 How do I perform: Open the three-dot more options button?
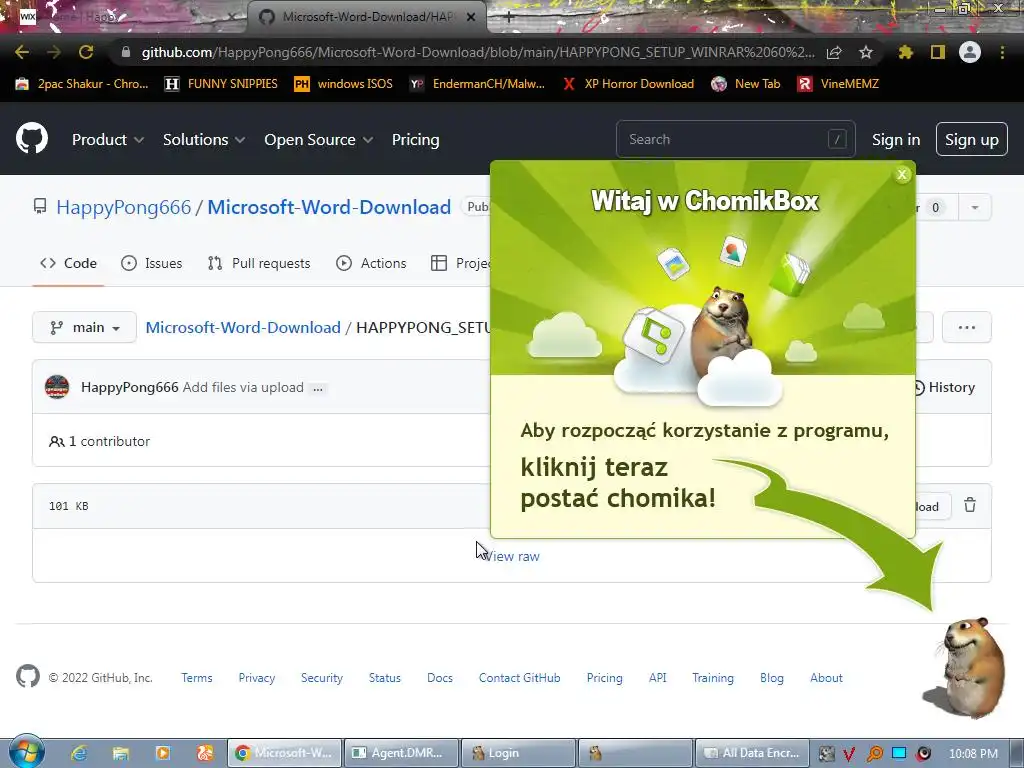pyautogui.click(x=967, y=327)
